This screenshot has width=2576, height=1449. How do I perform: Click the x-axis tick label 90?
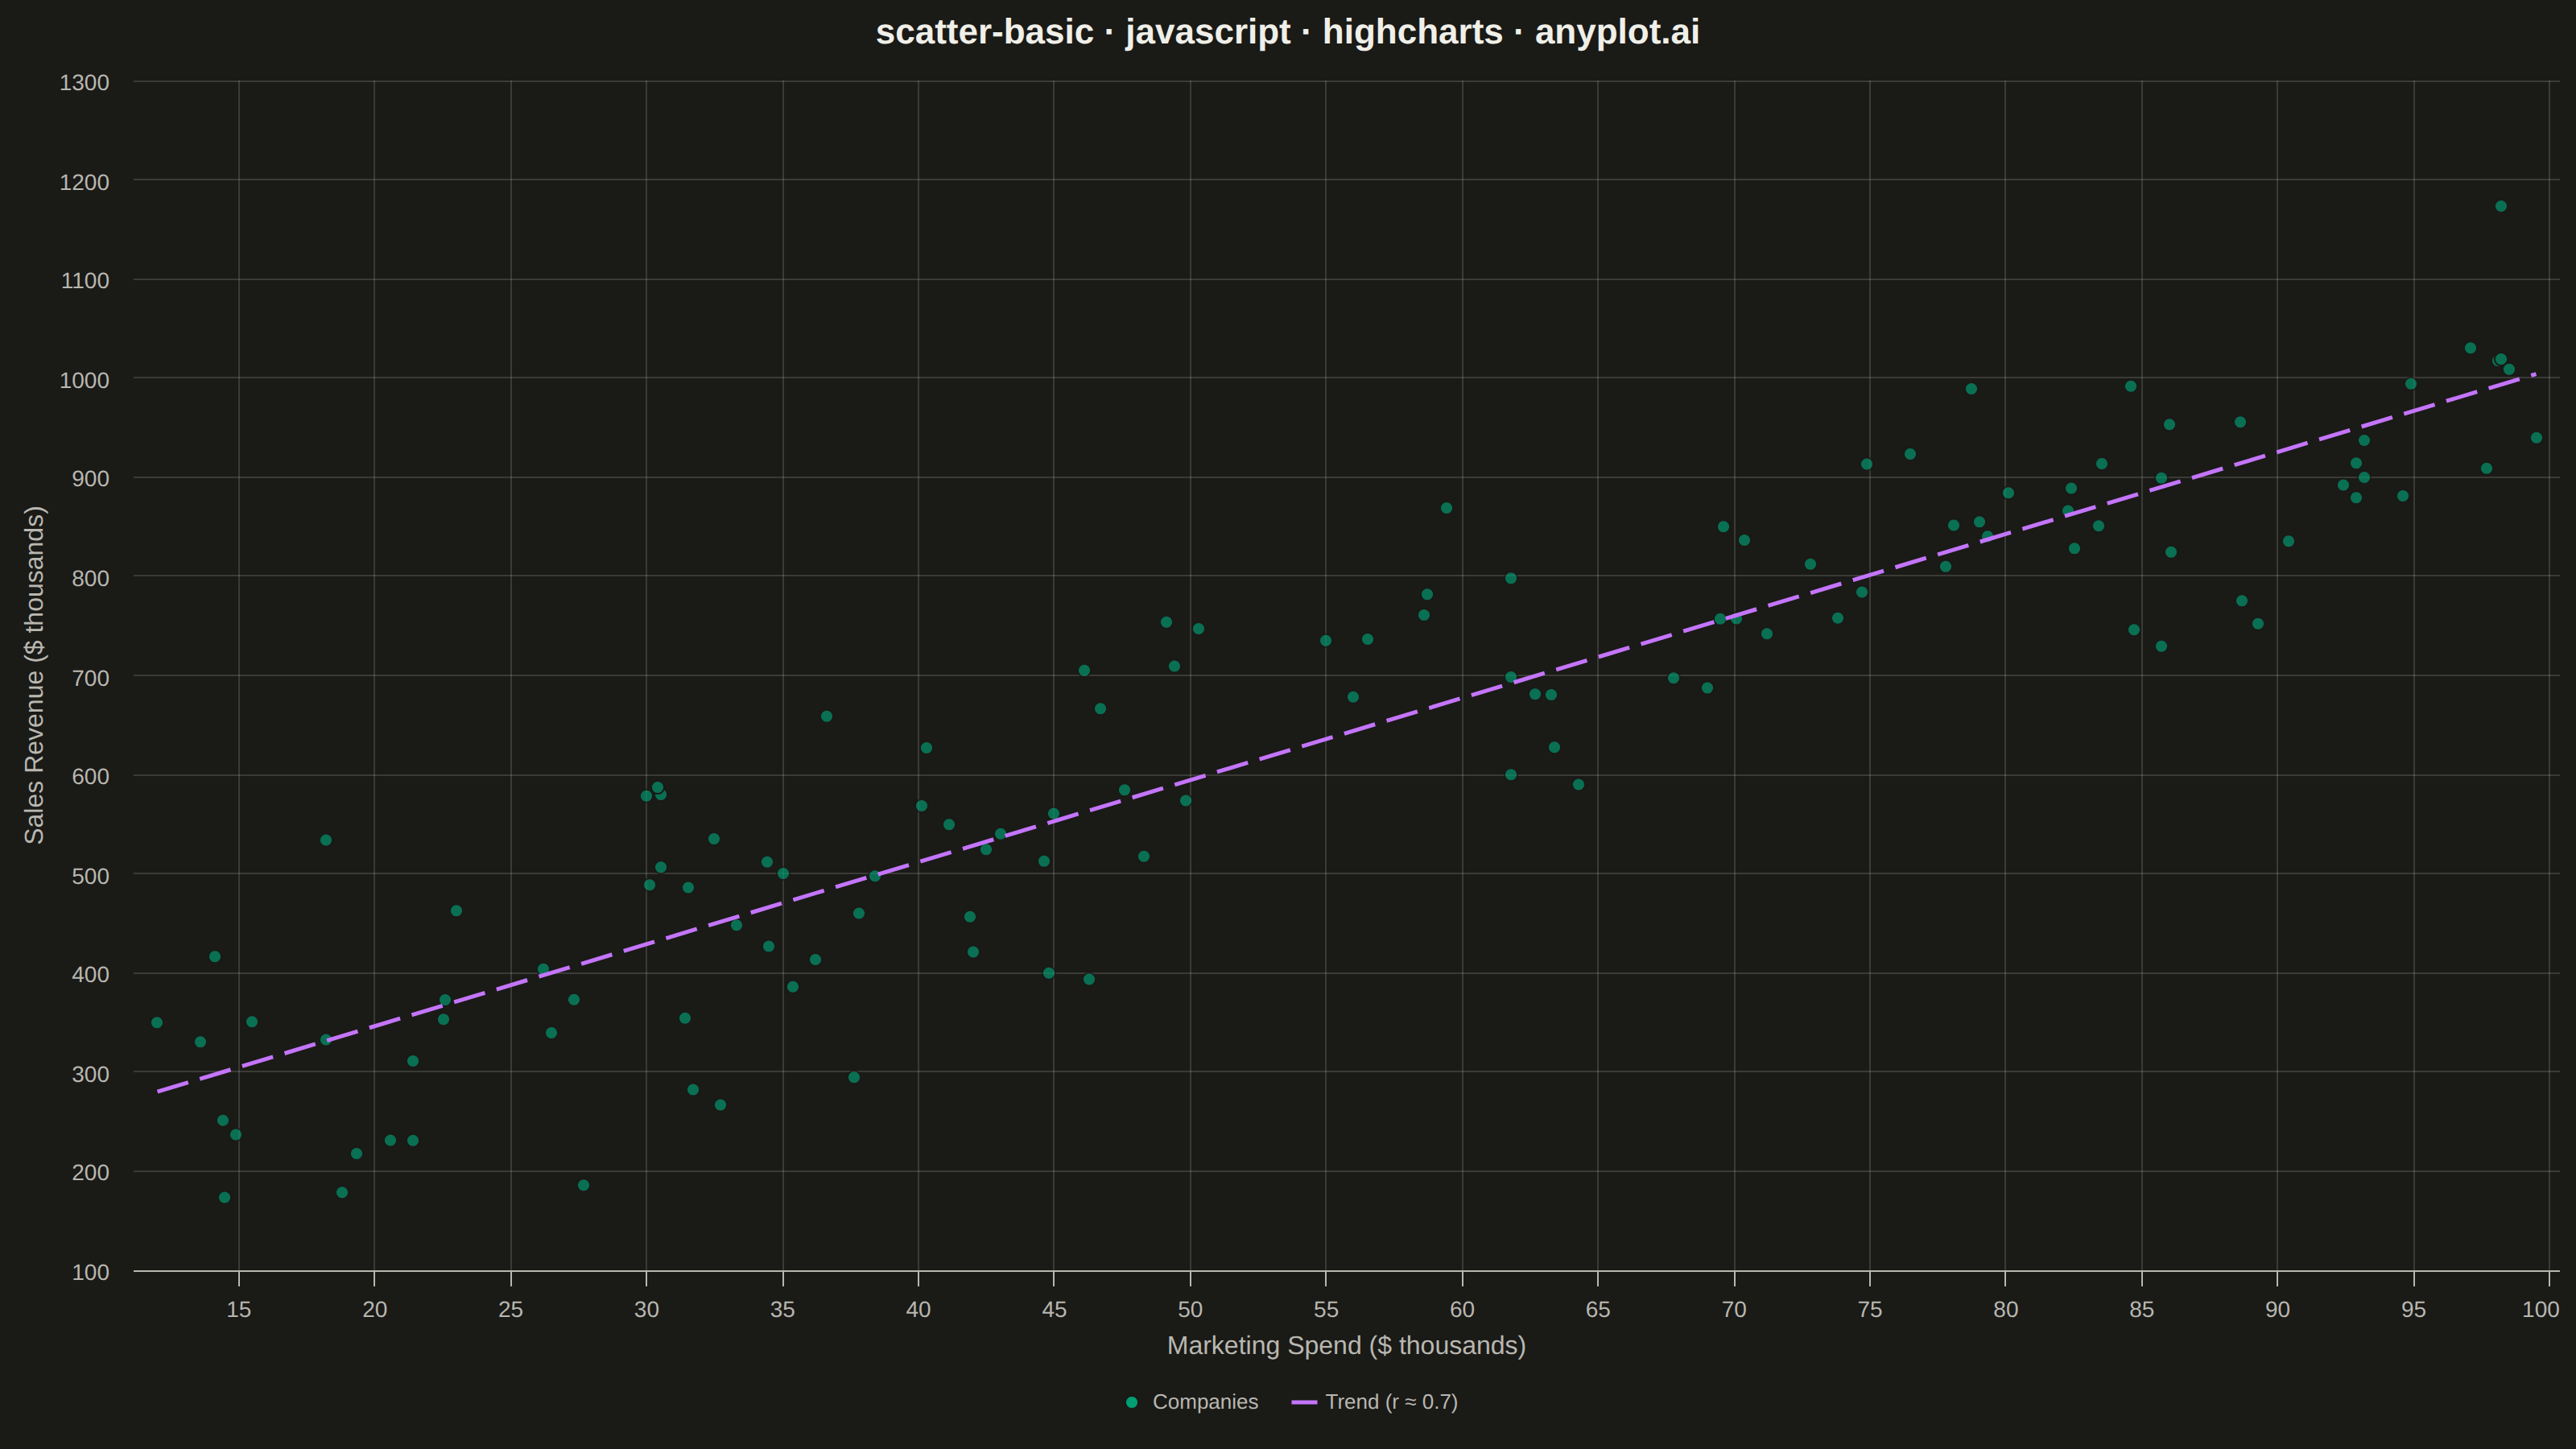click(2278, 1309)
